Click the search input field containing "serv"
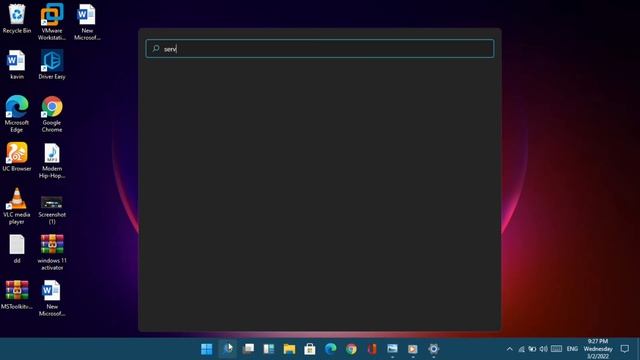 [320, 49]
